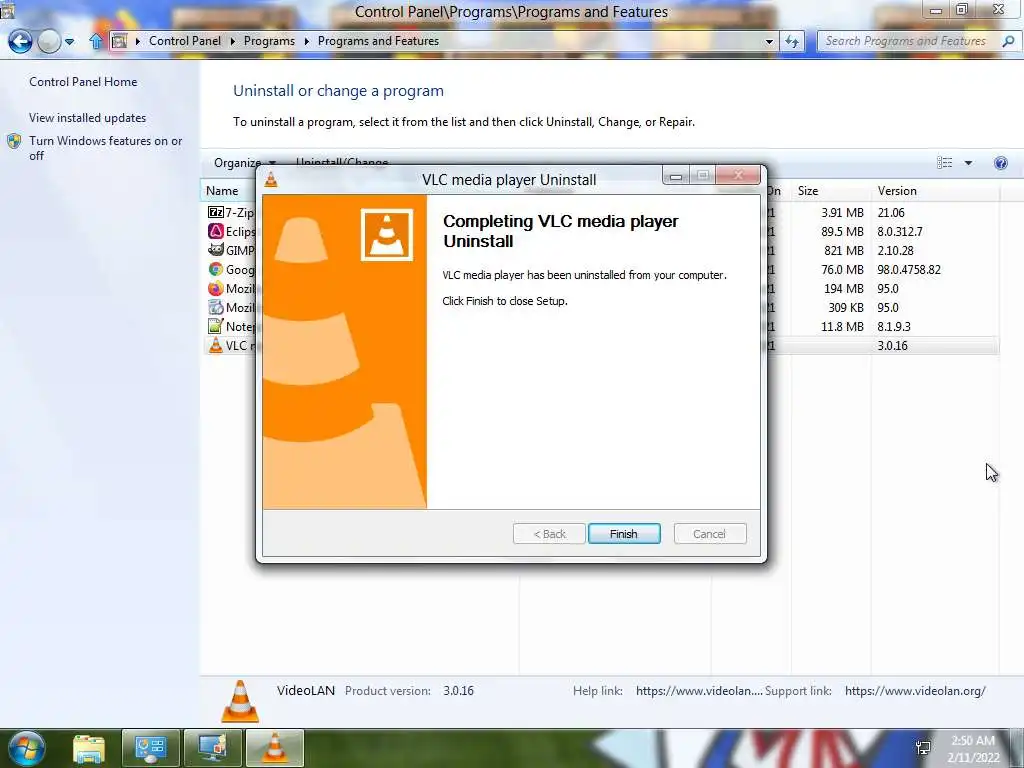Click the refresh button beside address bar
This screenshot has width=1024, height=768.
792,41
